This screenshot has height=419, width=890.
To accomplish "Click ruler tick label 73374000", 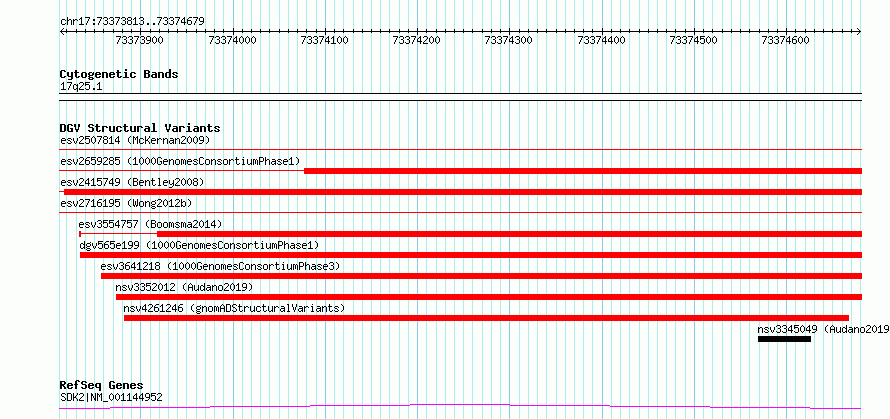I will (233, 40).
